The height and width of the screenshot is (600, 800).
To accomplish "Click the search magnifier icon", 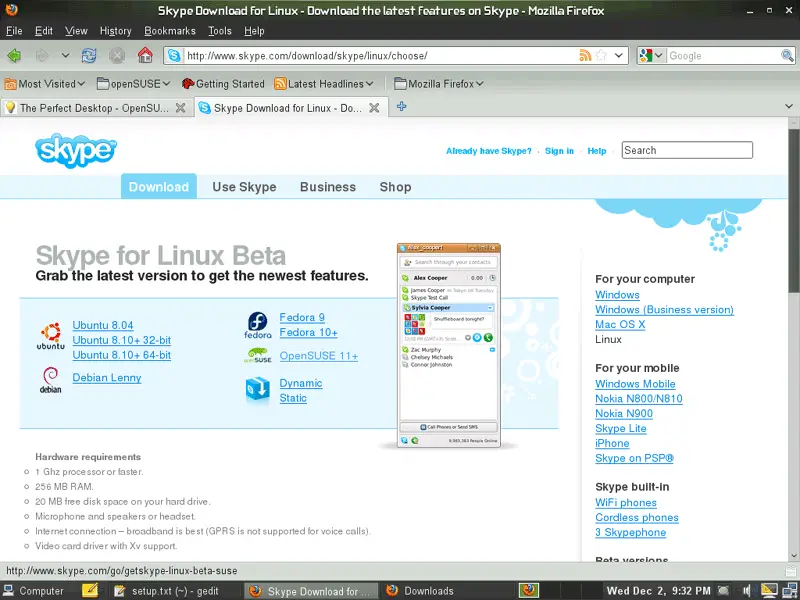I will click(787, 56).
